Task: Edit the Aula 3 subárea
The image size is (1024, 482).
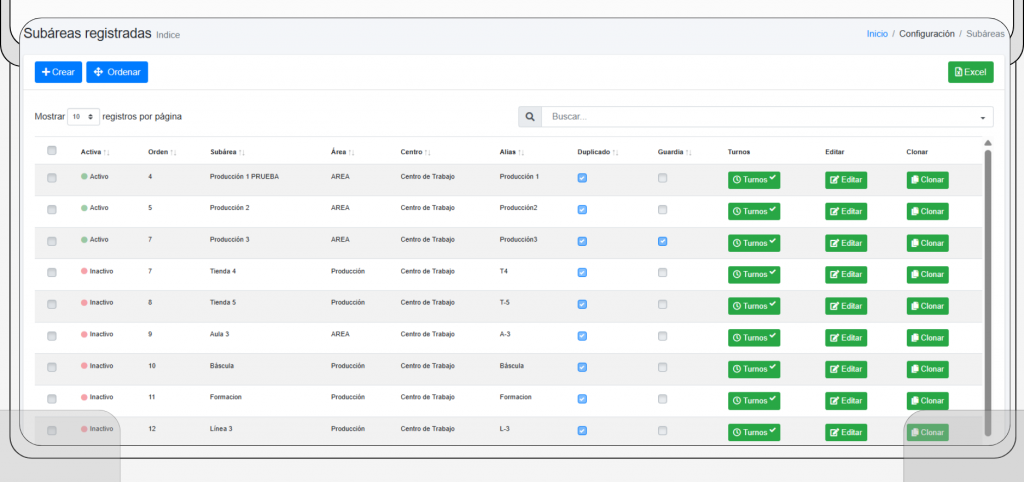Action: coord(846,338)
